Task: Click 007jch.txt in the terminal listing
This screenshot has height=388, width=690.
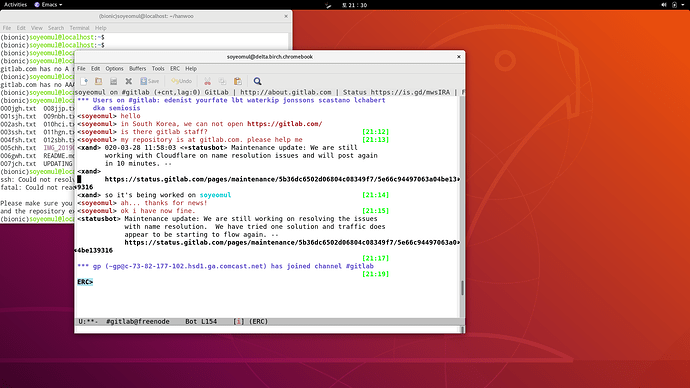Action: click(18, 164)
